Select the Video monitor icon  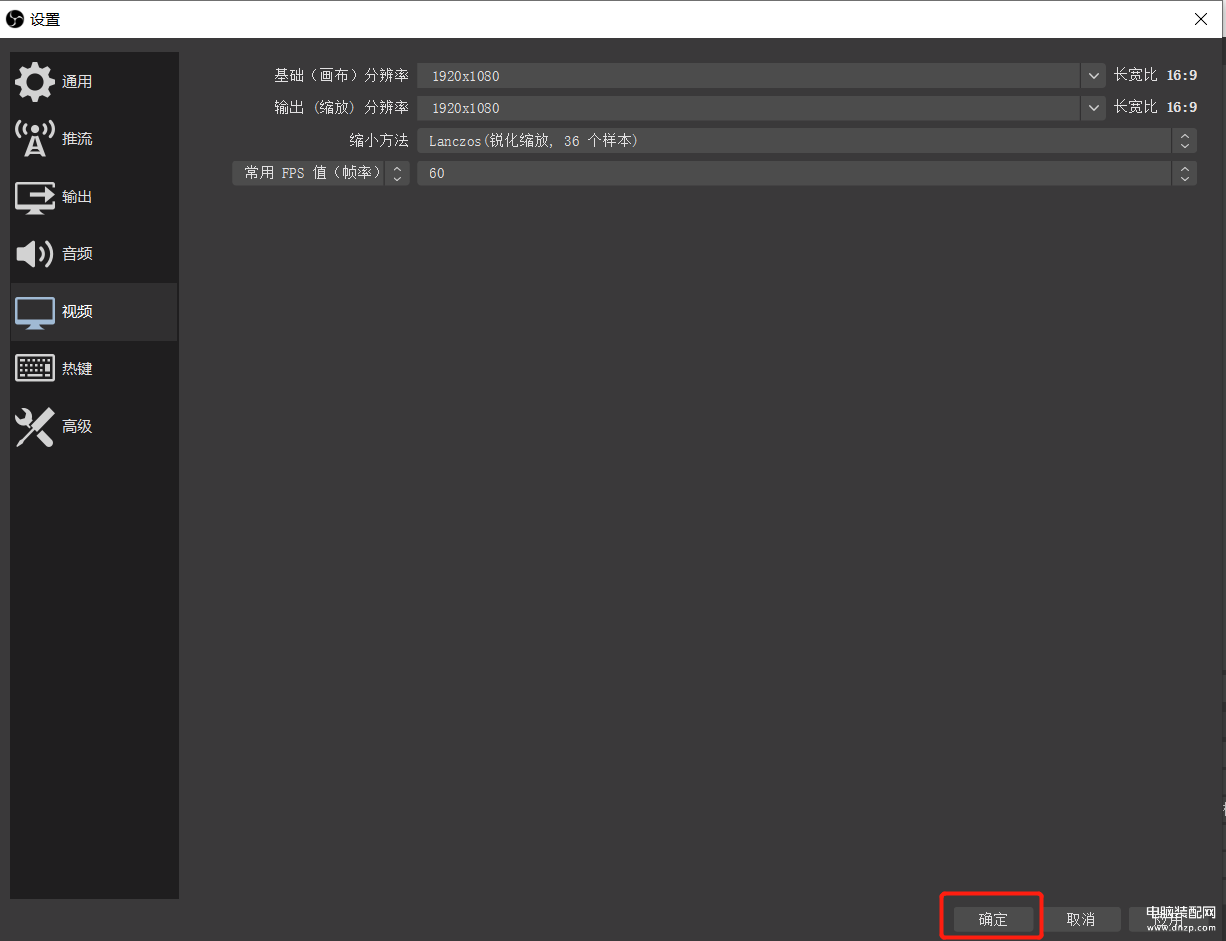tap(35, 313)
